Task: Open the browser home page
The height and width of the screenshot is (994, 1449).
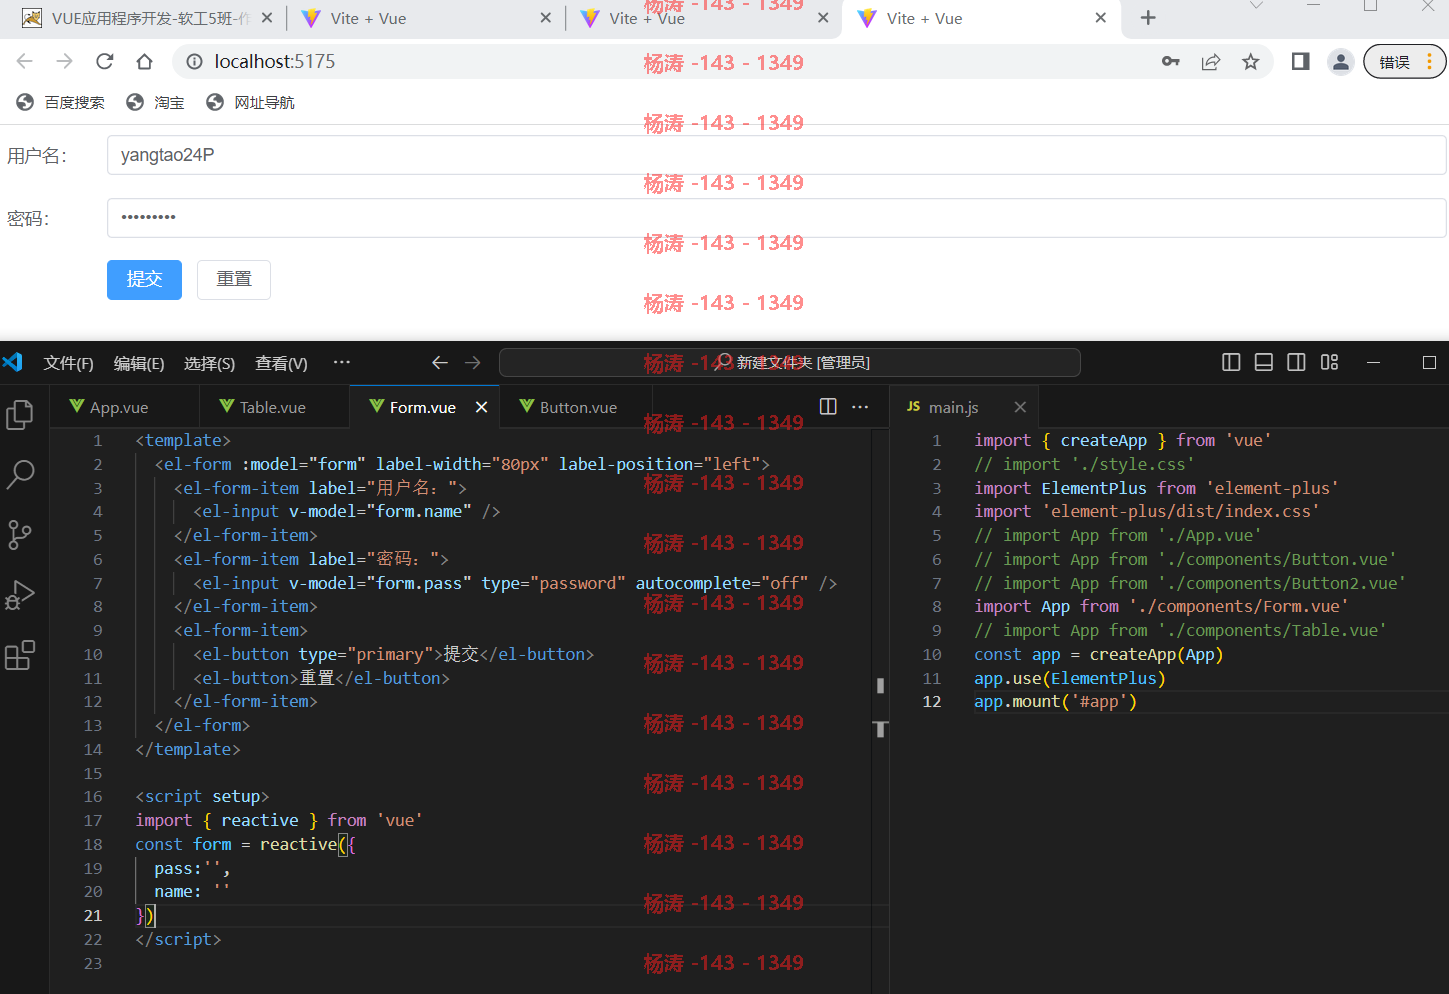Action: [x=144, y=62]
